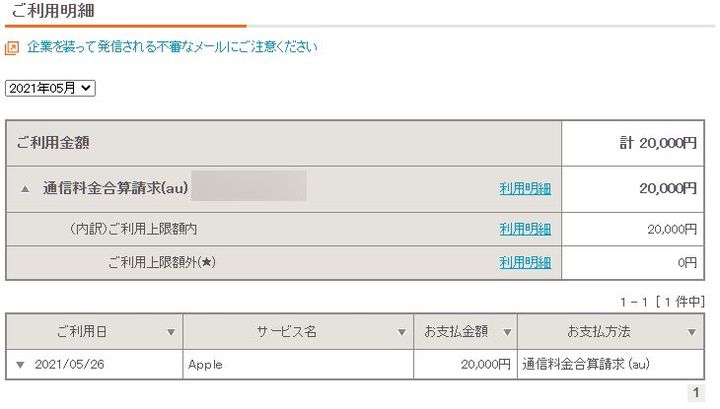Click the 2021/05/26 date text
720x409 pixels.
pyautogui.click(x=70, y=365)
